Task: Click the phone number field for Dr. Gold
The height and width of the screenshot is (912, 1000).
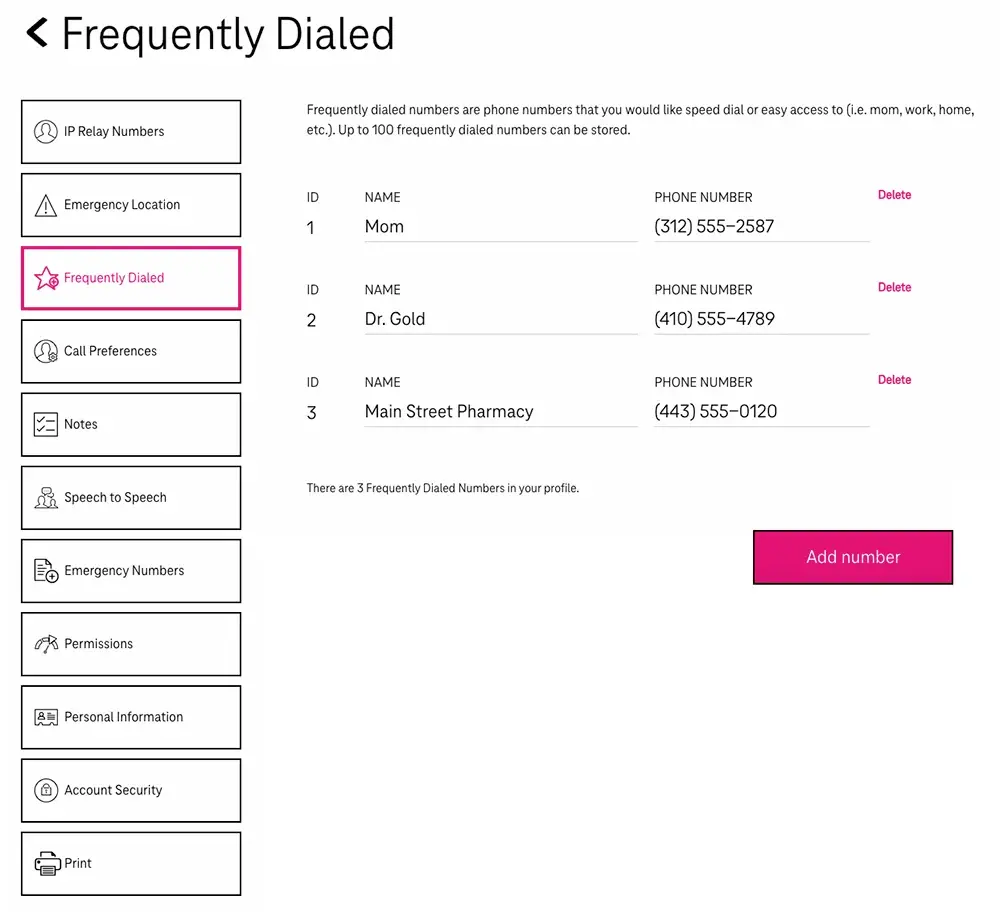Action: (x=760, y=318)
